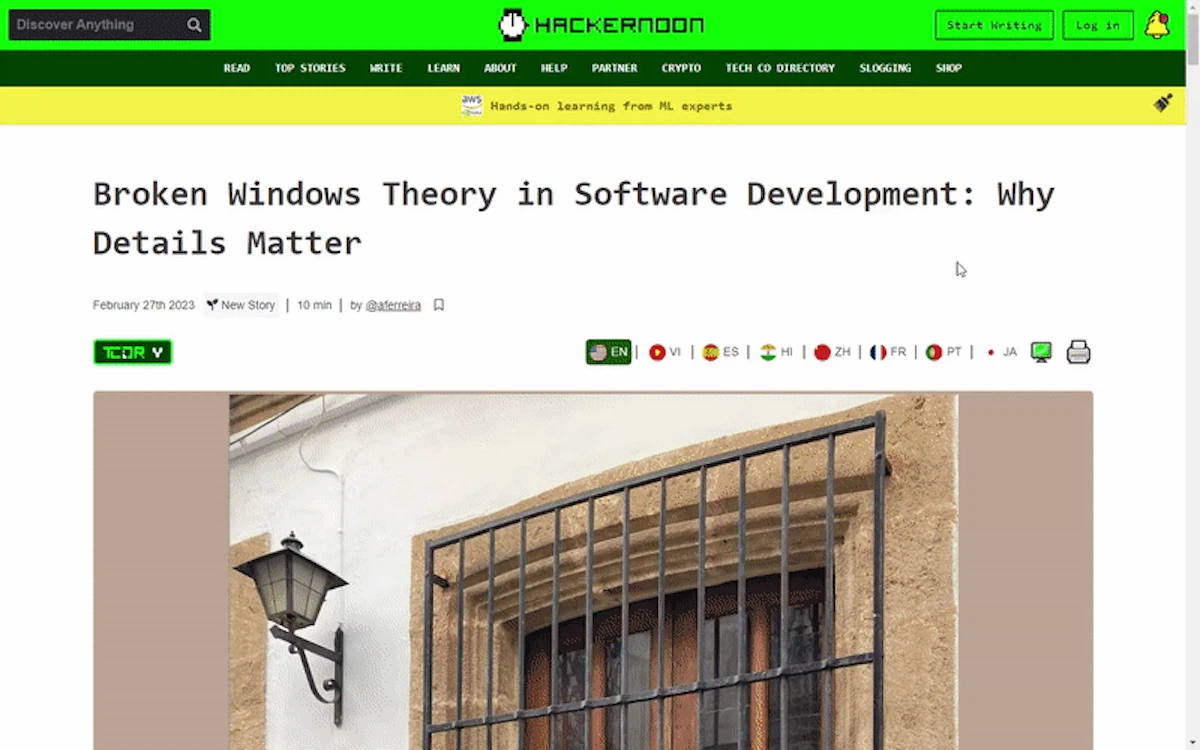Focus the Discover Anything search field
Screen dimensions: 1200x750
tap(98, 25)
